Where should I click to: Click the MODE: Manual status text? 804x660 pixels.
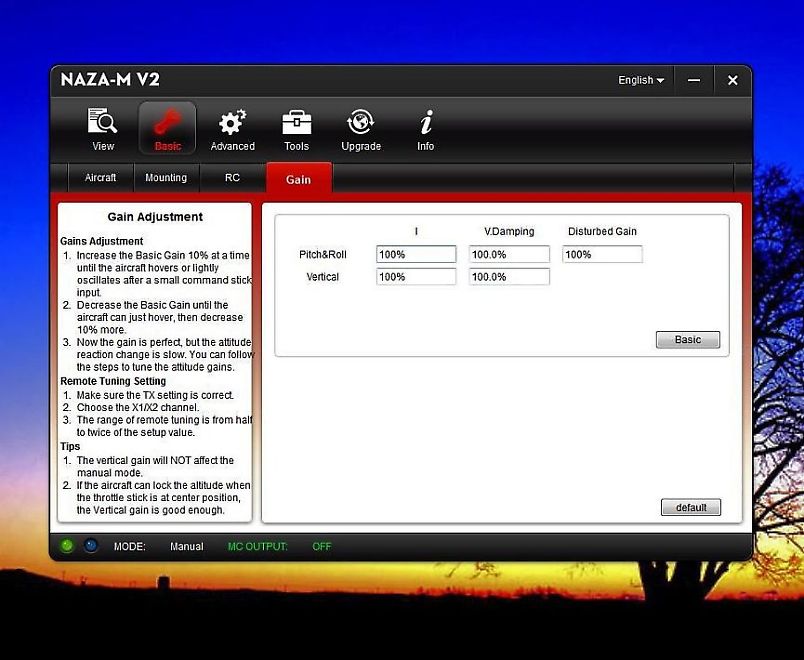tap(158, 547)
